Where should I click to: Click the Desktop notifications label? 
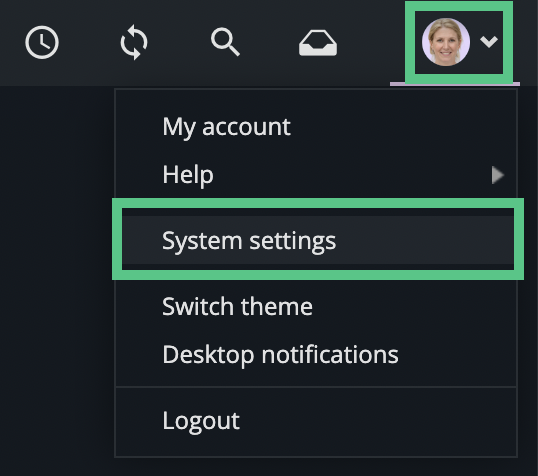click(x=280, y=355)
